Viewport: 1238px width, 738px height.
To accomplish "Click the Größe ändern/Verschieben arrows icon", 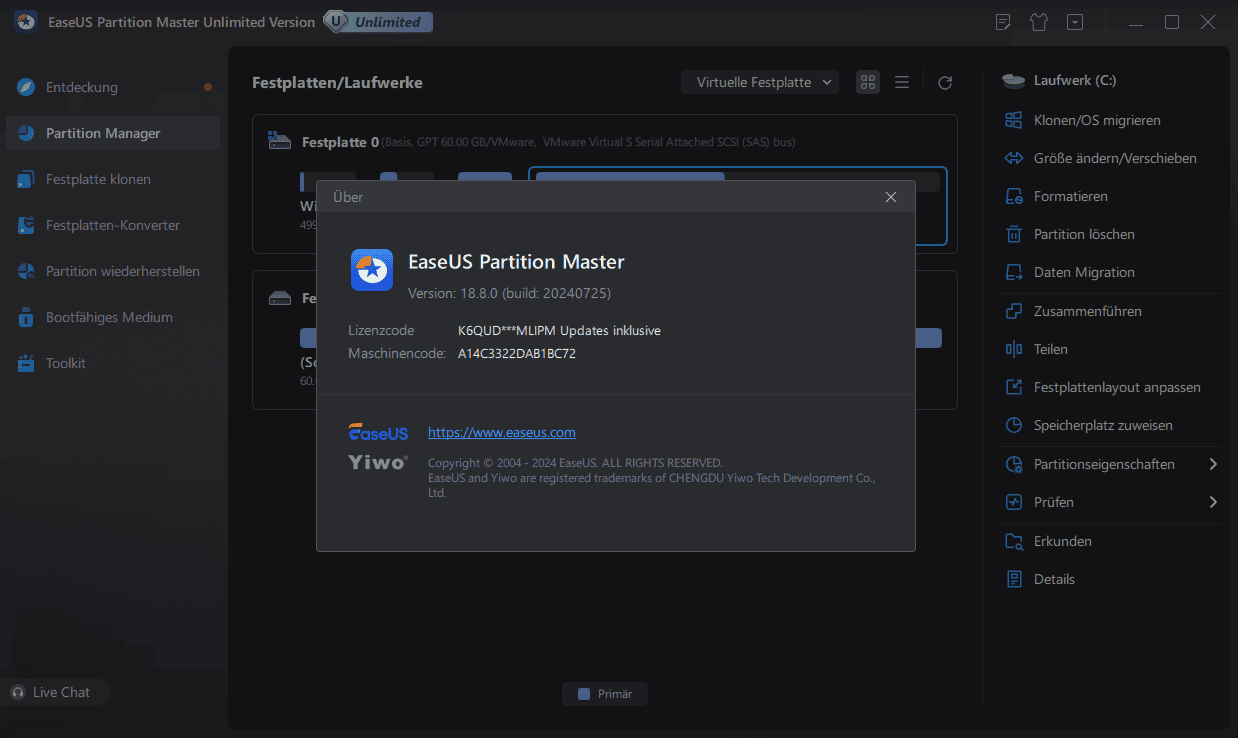I will pyautogui.click(x=1014, y=158).
